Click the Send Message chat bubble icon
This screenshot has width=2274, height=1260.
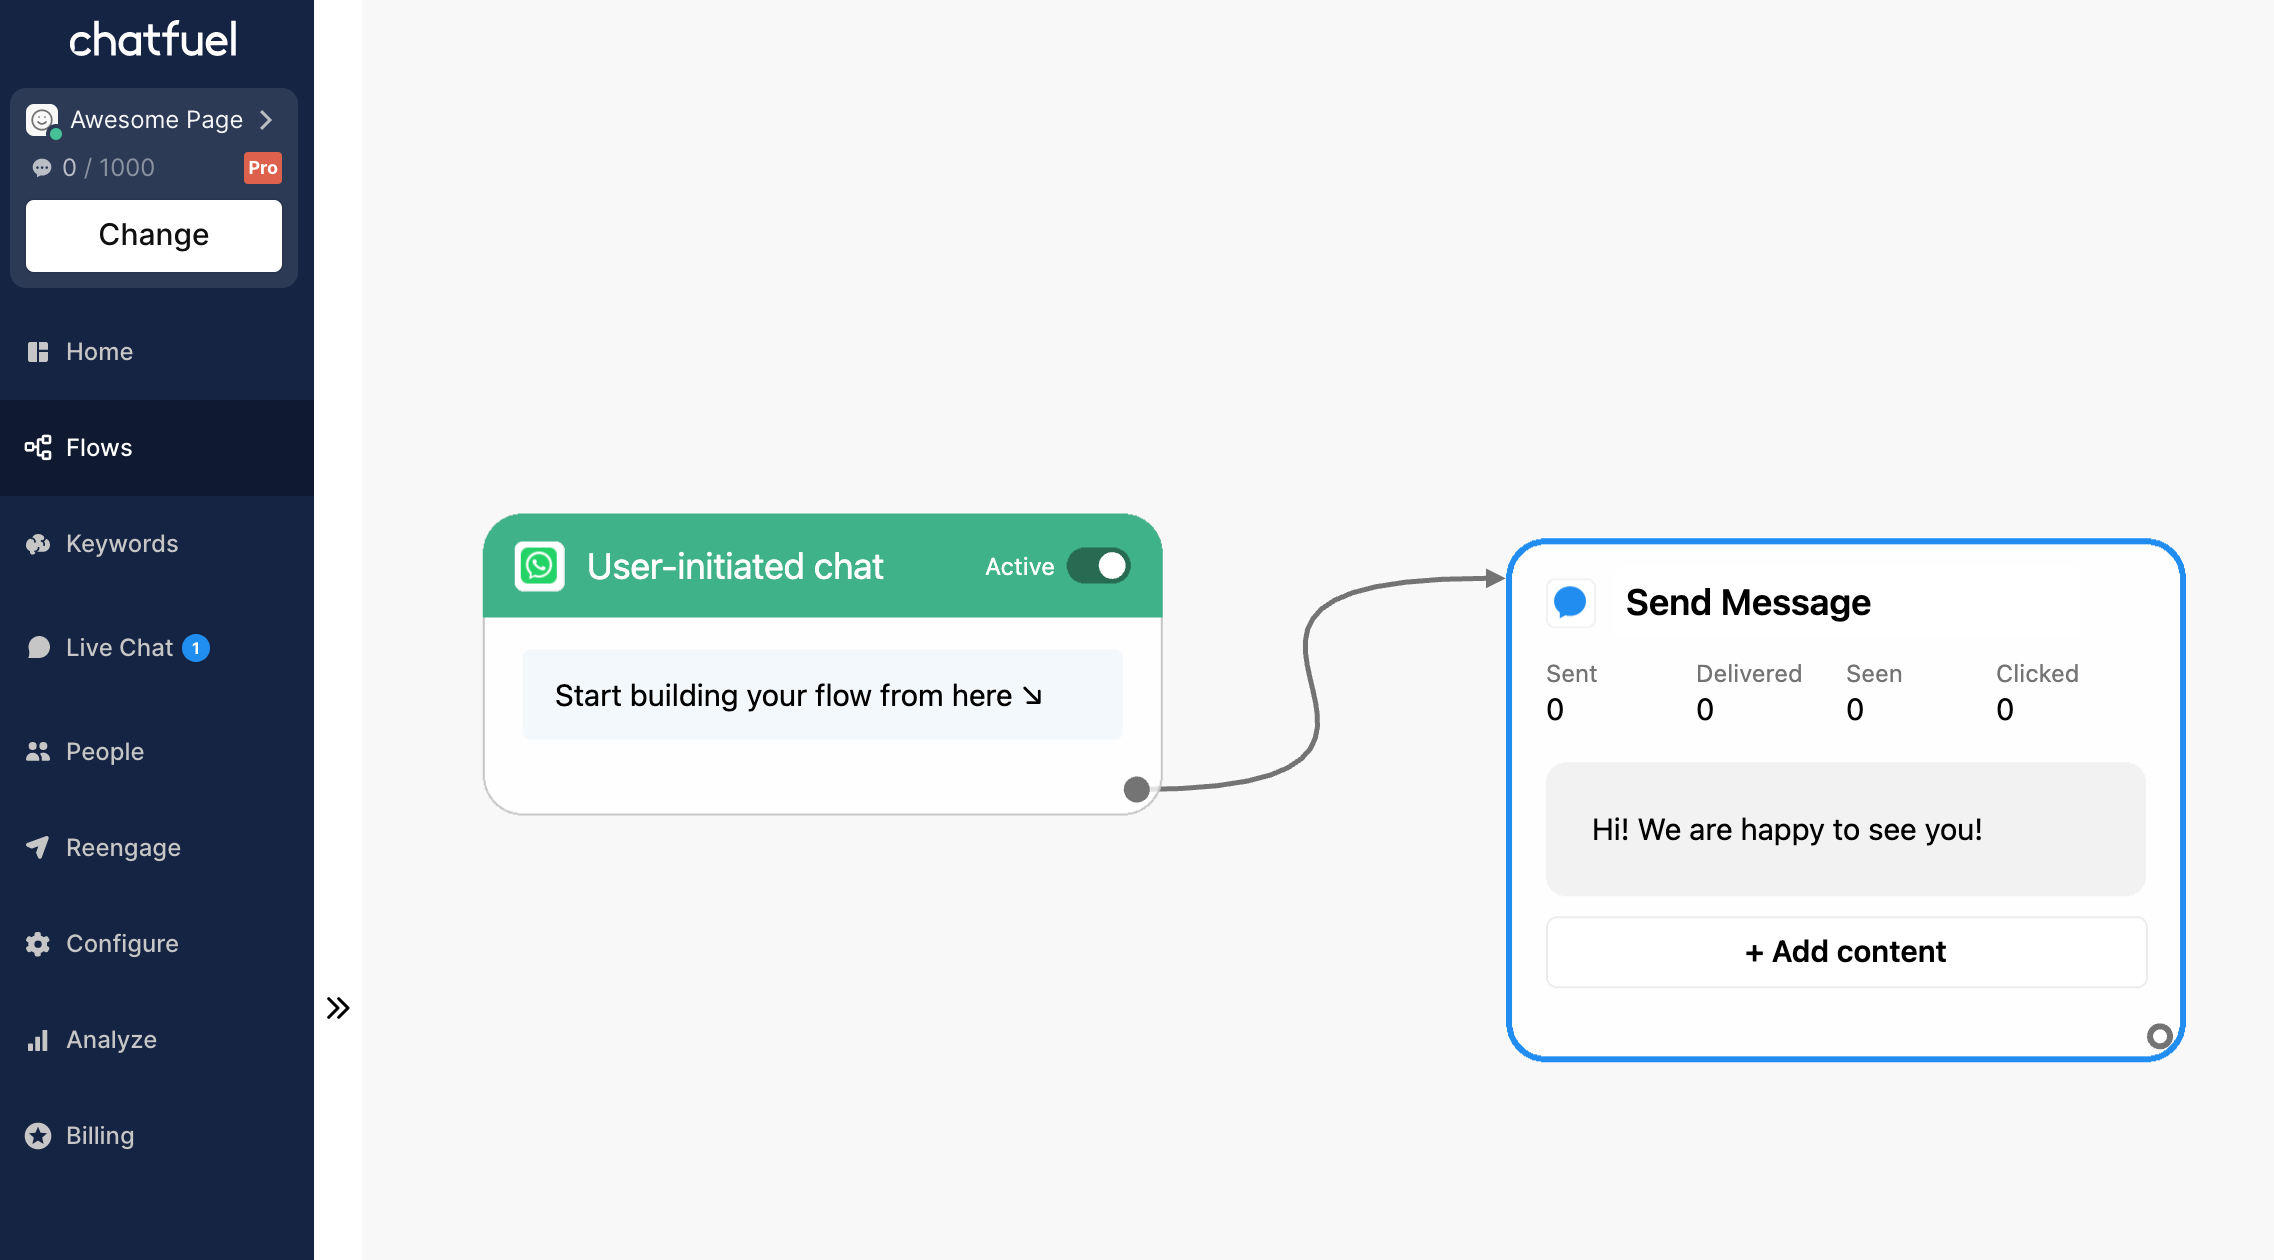coord(1573,602)
